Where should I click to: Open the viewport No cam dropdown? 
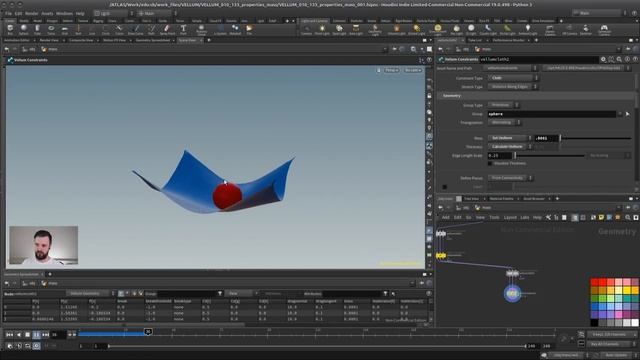pyautogui.click(x=413, y=70)
